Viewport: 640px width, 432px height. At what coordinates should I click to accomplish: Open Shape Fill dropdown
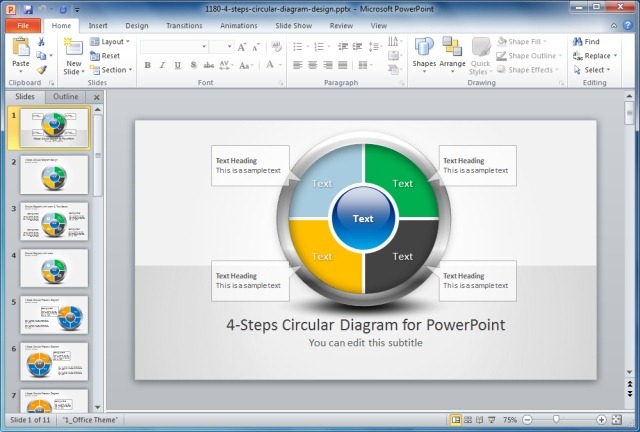pyautogui.click(x=522, y=42)
